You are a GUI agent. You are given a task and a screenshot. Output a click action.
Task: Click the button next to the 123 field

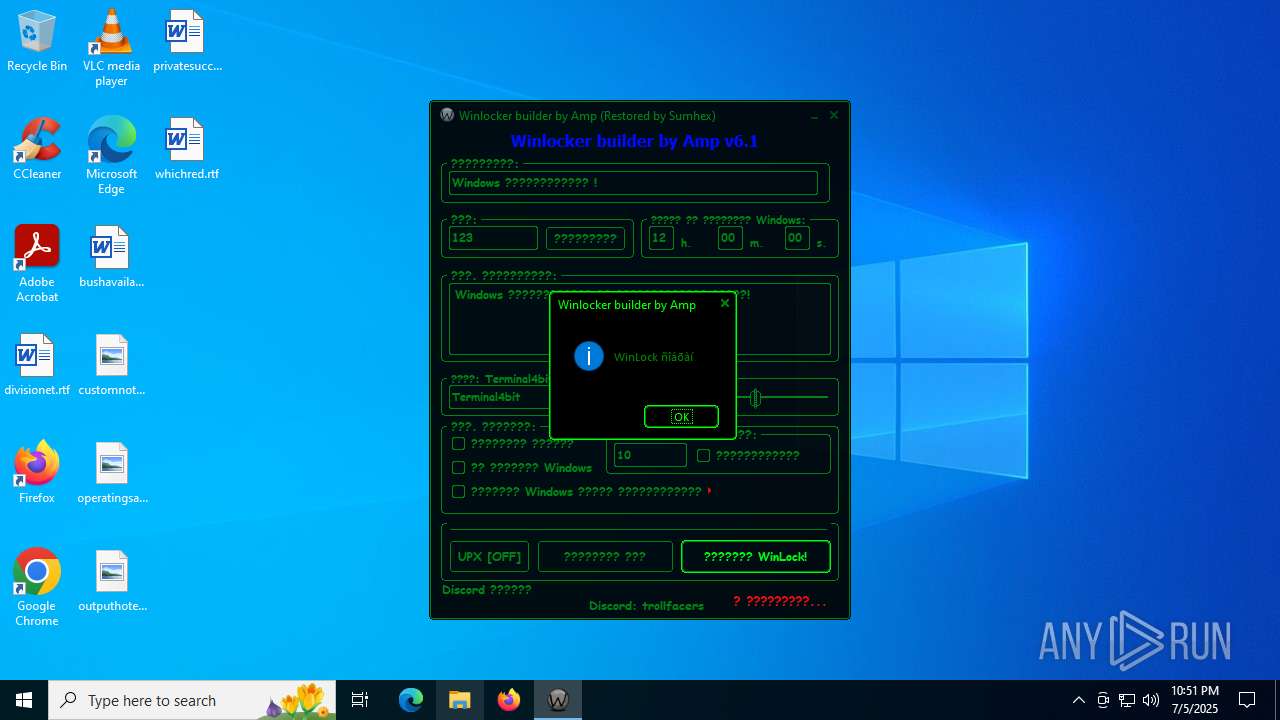pos(585,238)
